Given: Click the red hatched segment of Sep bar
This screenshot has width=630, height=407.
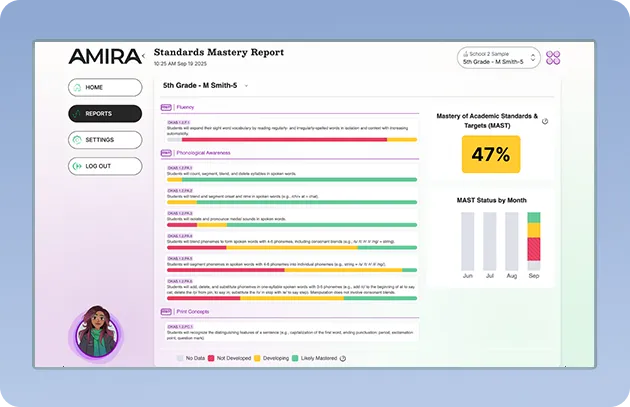Looking at the screenshot, I should [534, 249].
